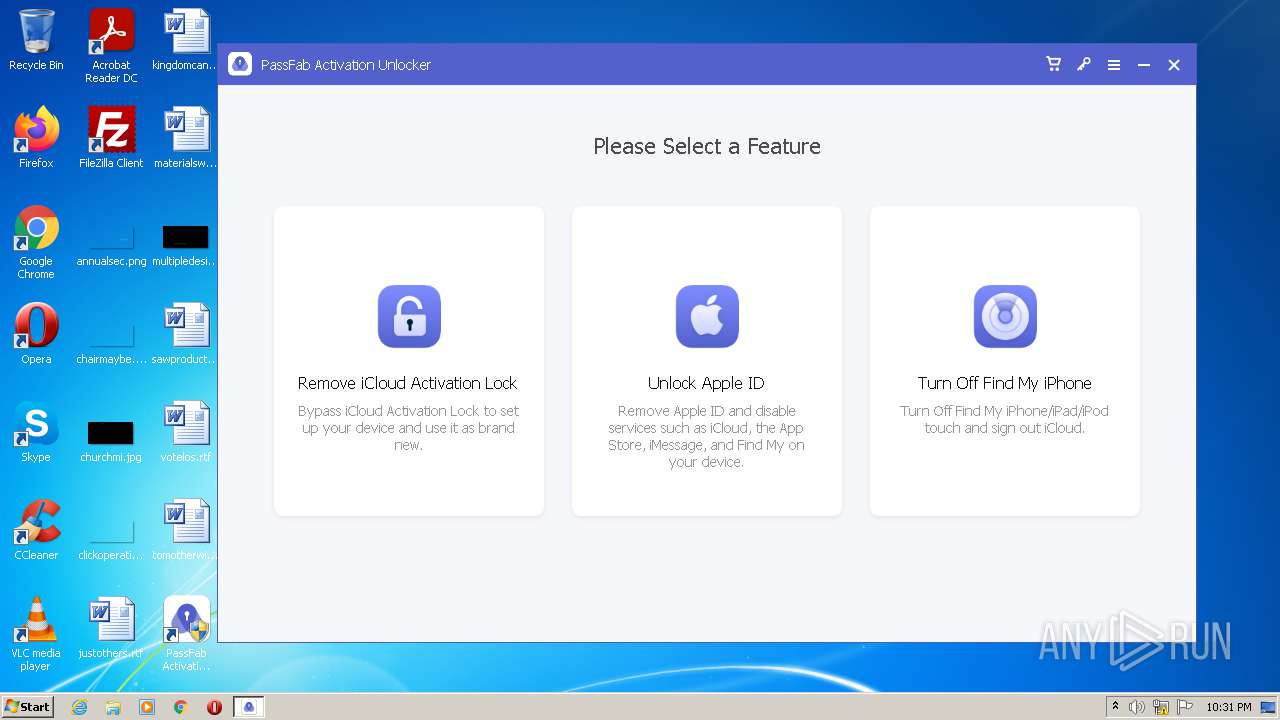1280x720 pixels.
Task: Show hidden system tray icons
Action: click(1116, 707)
